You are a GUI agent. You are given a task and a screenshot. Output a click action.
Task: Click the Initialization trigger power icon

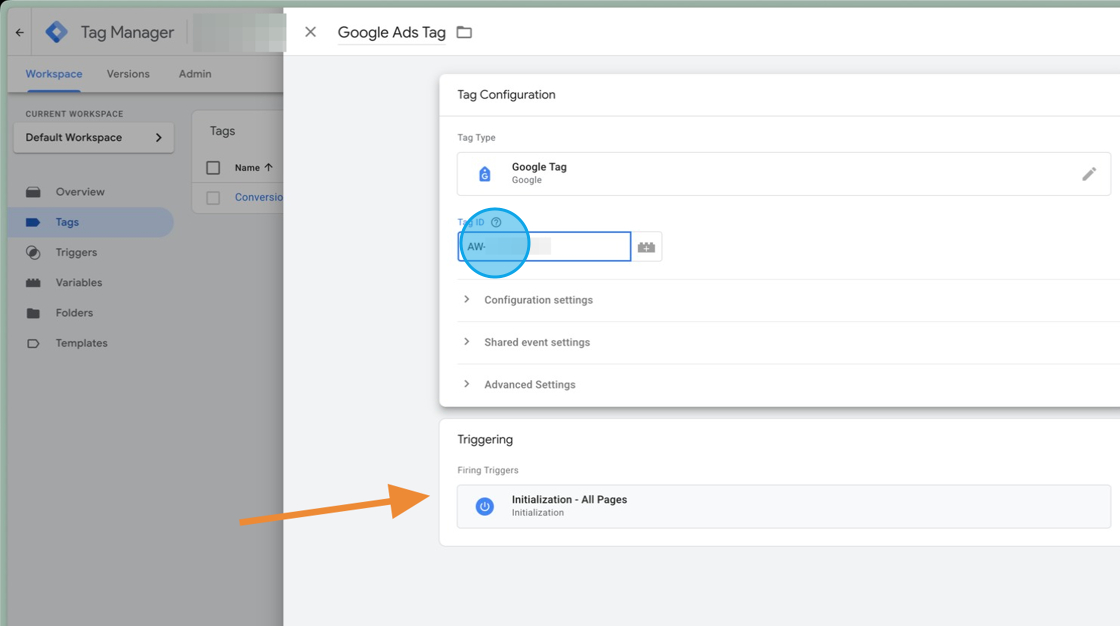[x=485, y=506]
